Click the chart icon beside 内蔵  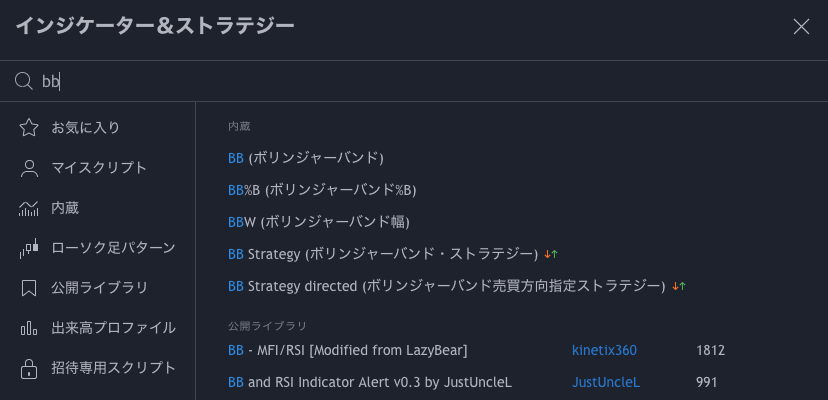[29, 208]
